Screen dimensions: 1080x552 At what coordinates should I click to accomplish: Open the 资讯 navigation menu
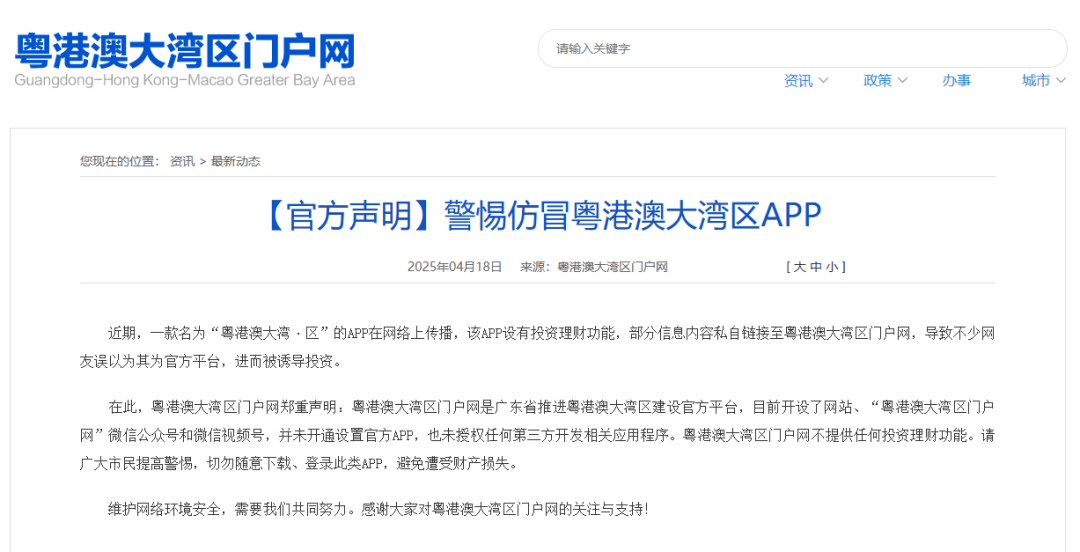tap(798, 81)
